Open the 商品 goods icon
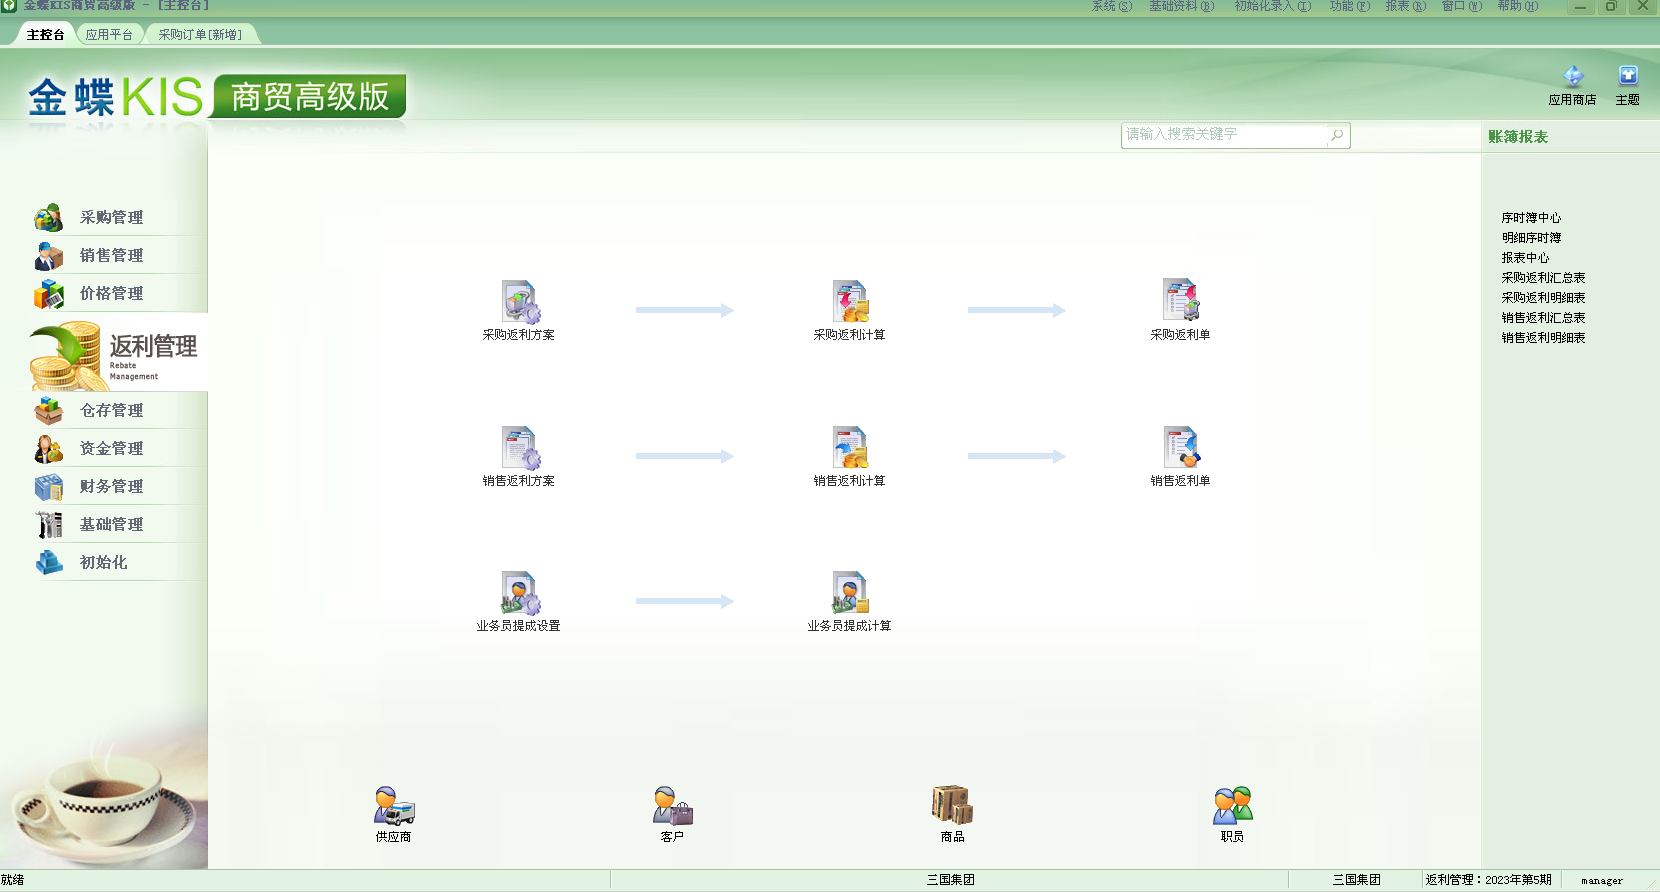This screenshot has height=892, width=1660. 952,805
